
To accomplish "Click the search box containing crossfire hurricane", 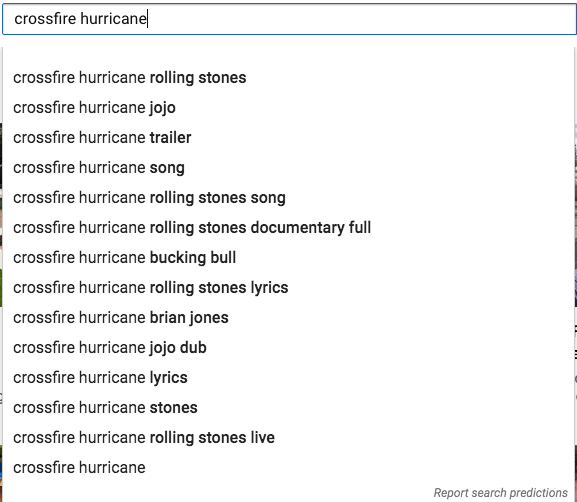I will pyautogui.click(x=289, y=19).
